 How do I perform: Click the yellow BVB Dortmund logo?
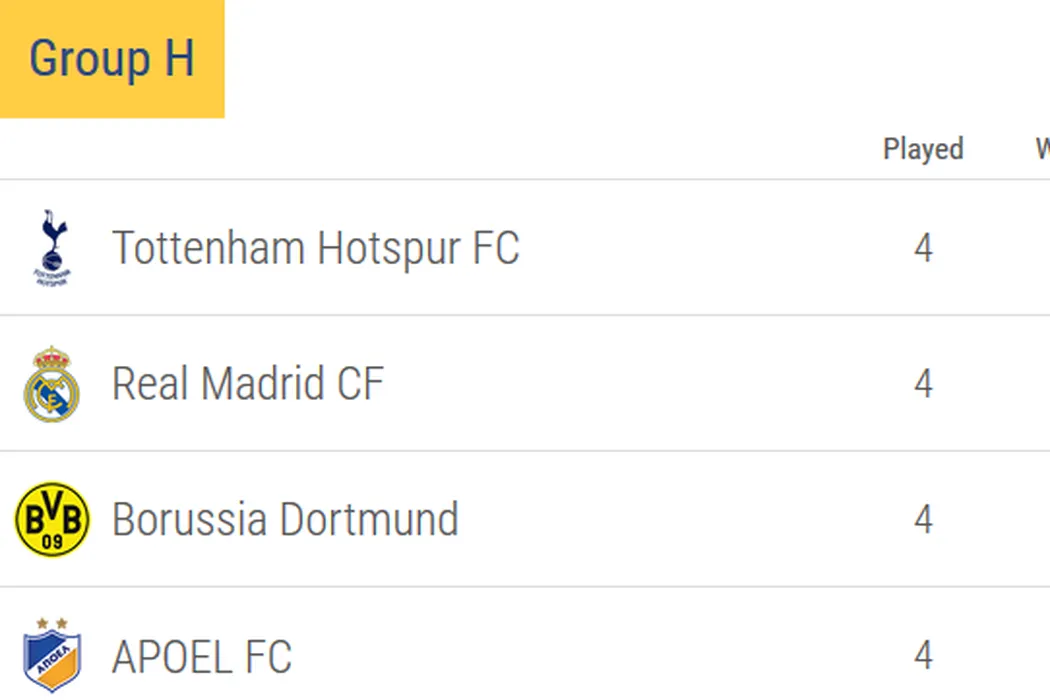click(x=52, y=520)
